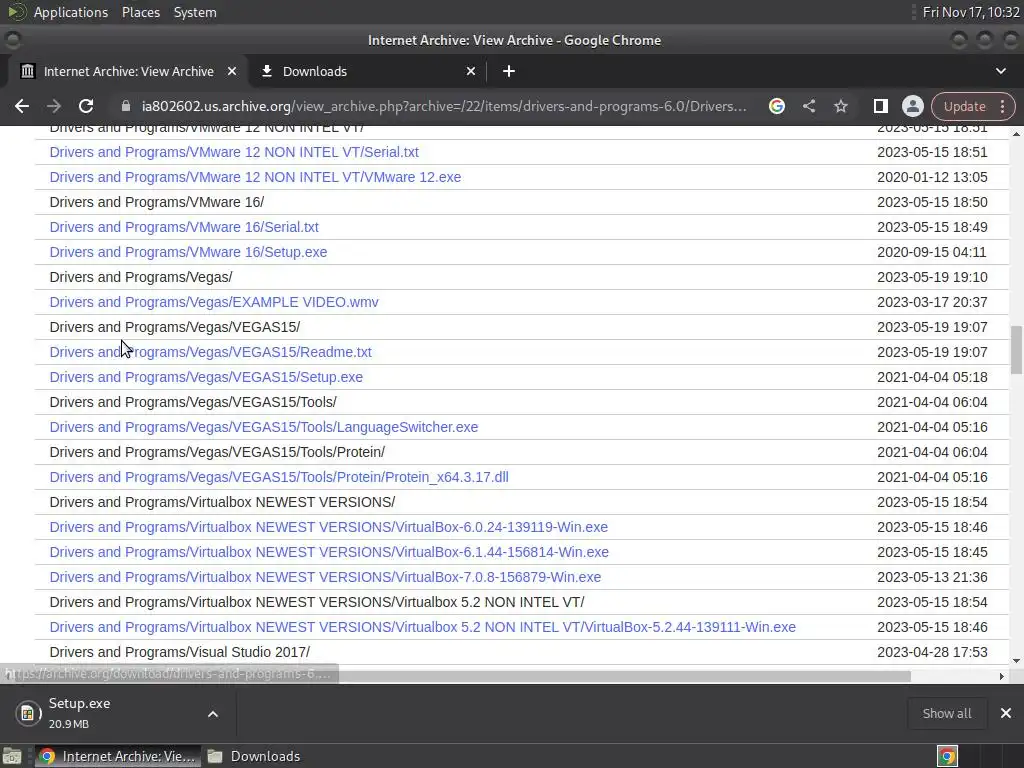Click the VMware 16/Setup.exe link

pos(188,252)
